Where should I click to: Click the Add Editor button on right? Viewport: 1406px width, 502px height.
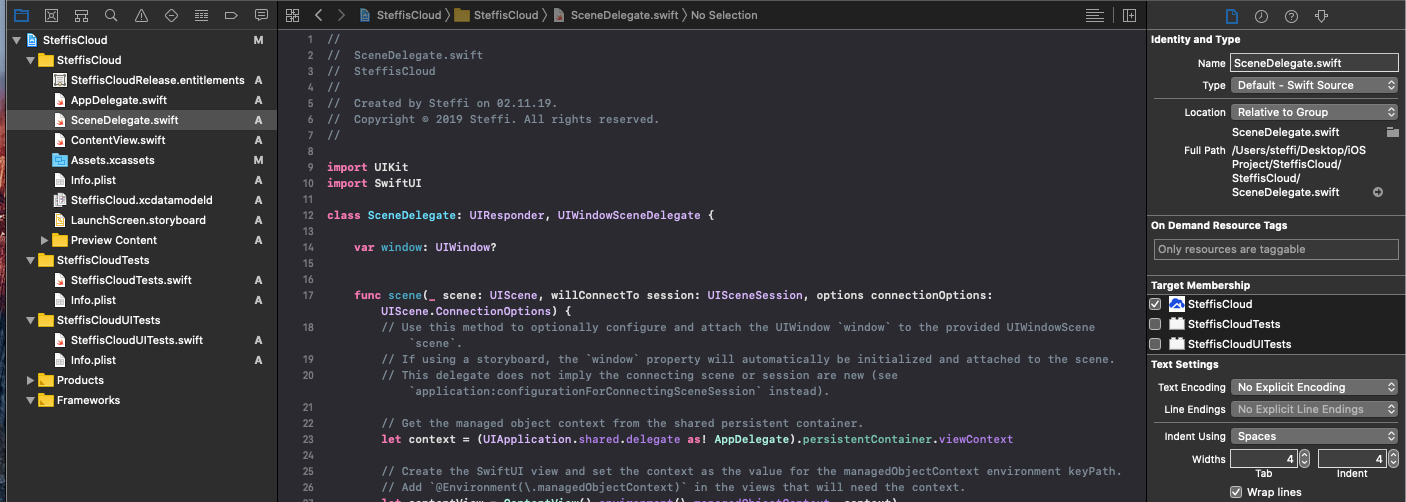(x=1129, y=16)
